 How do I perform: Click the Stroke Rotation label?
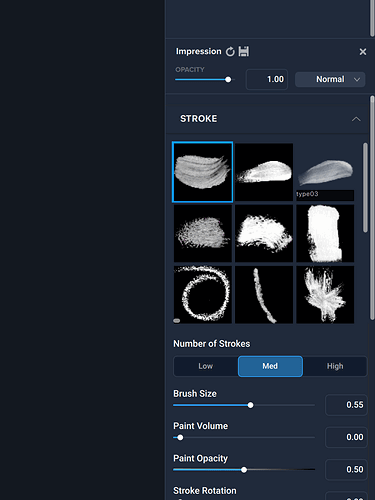pos(205,491)
